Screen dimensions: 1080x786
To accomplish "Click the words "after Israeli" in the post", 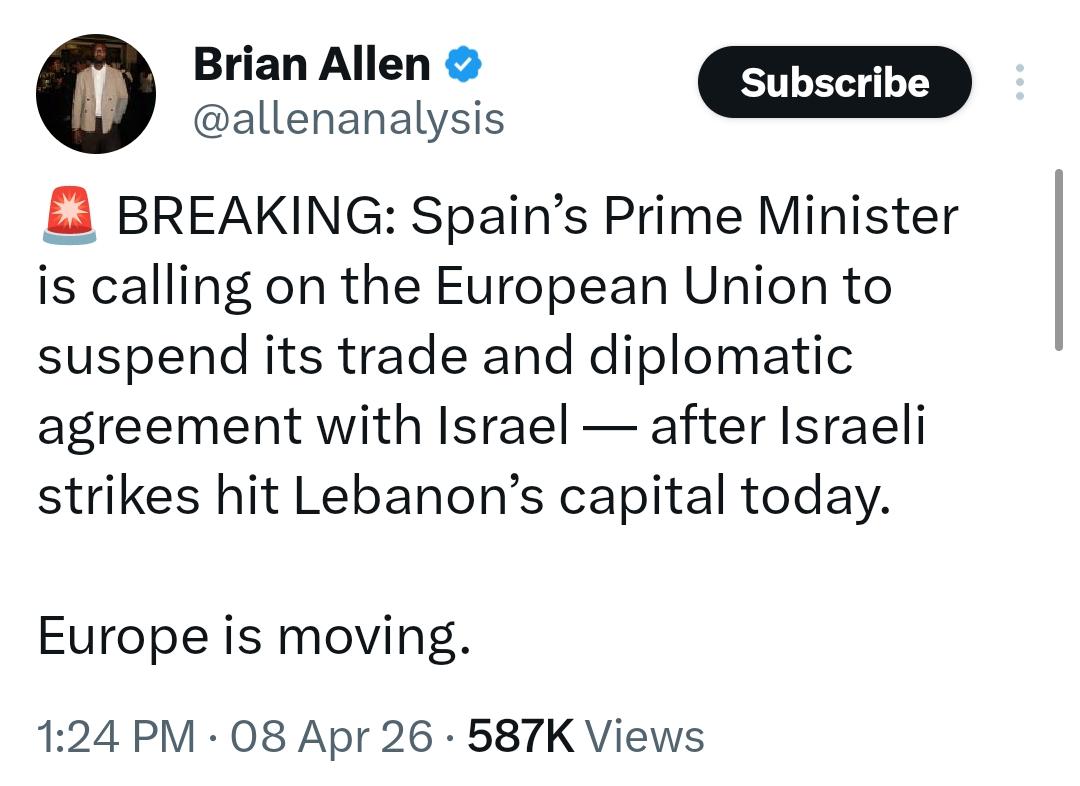I will (788, 428).
